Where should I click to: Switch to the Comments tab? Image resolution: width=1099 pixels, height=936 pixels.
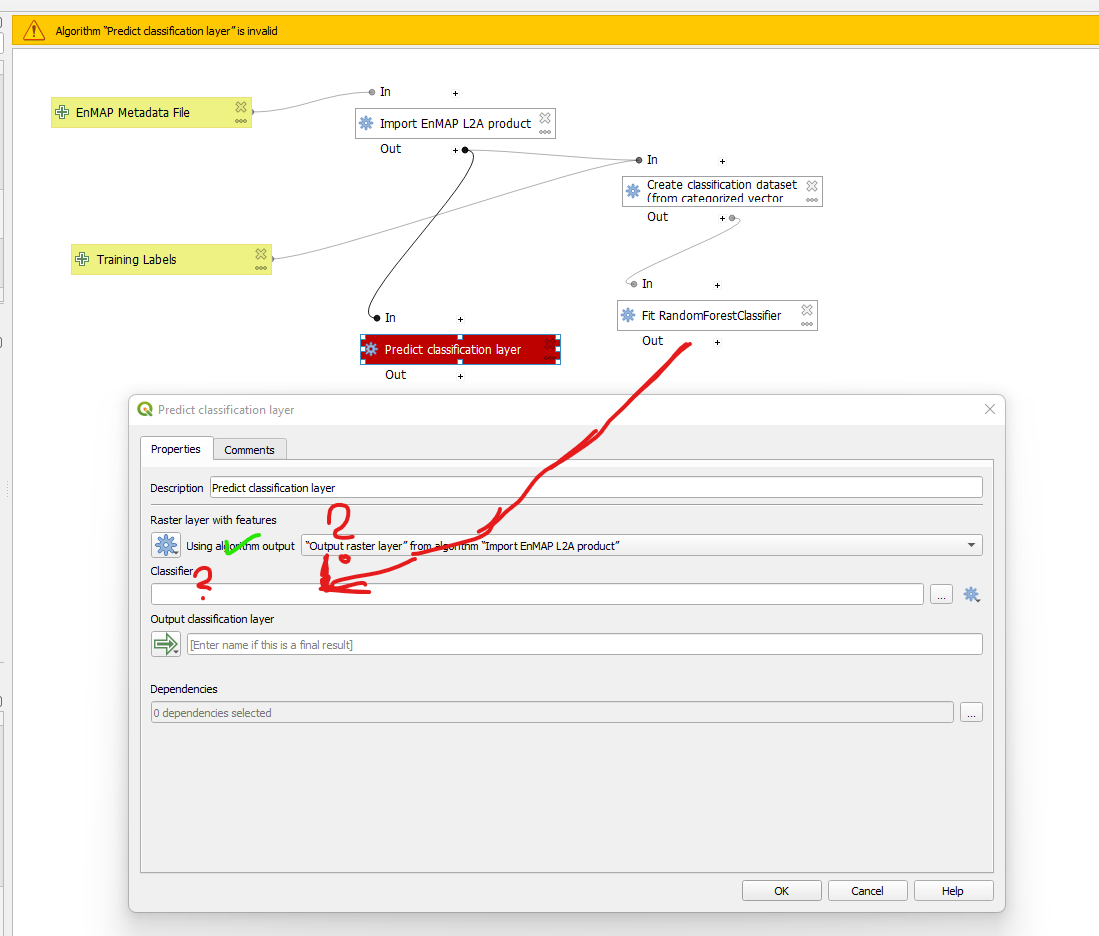click(x=249, y=449)
